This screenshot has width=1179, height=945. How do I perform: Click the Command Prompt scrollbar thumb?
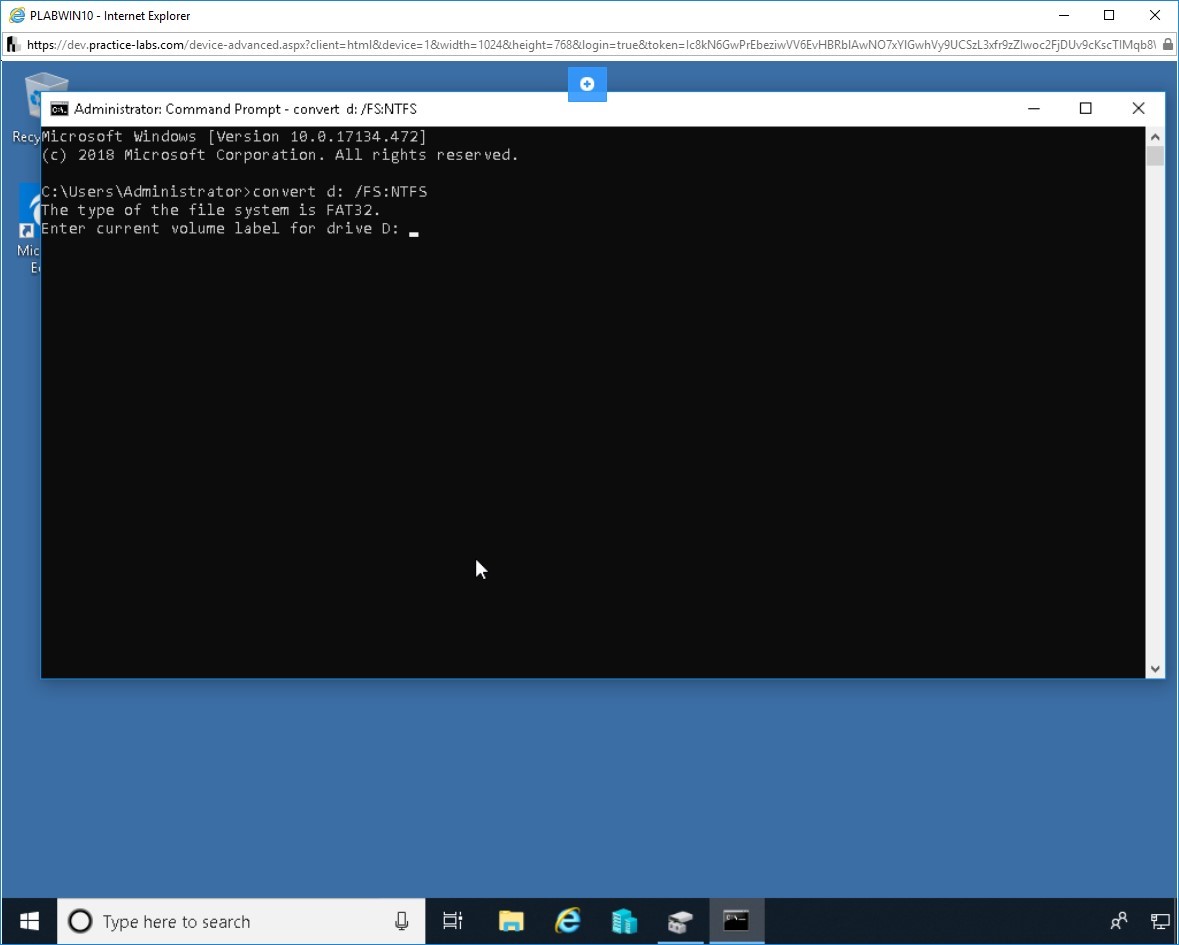click(1155, 156)
